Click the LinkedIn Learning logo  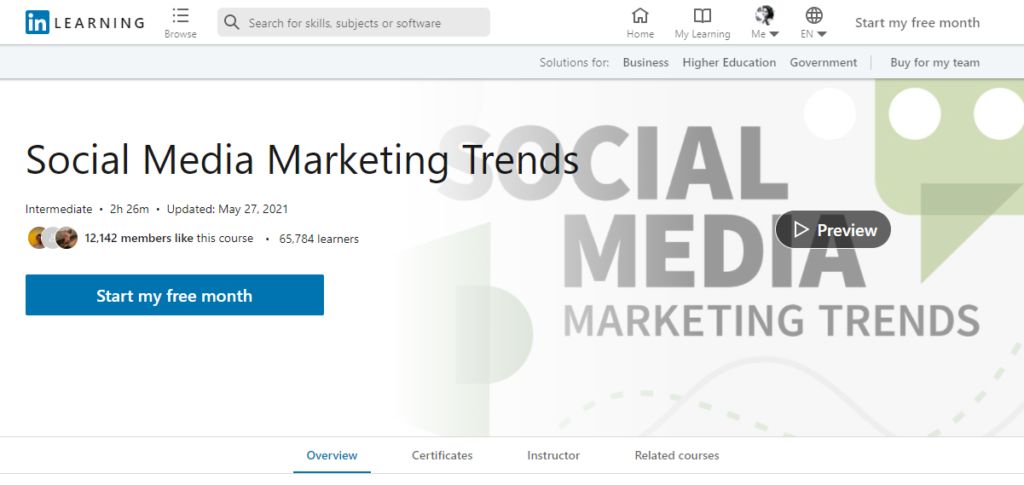(x=85, y=22)
